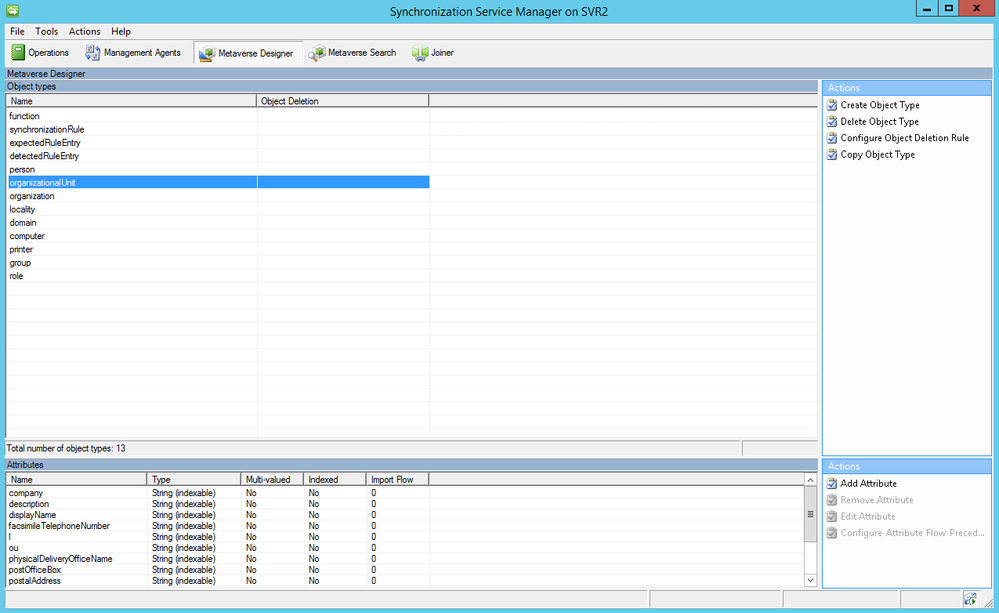The image size is (999, 613).
Task: Click Configure Object Deletion Rule action
Action: pyautogui.click(x=905, y=138)
